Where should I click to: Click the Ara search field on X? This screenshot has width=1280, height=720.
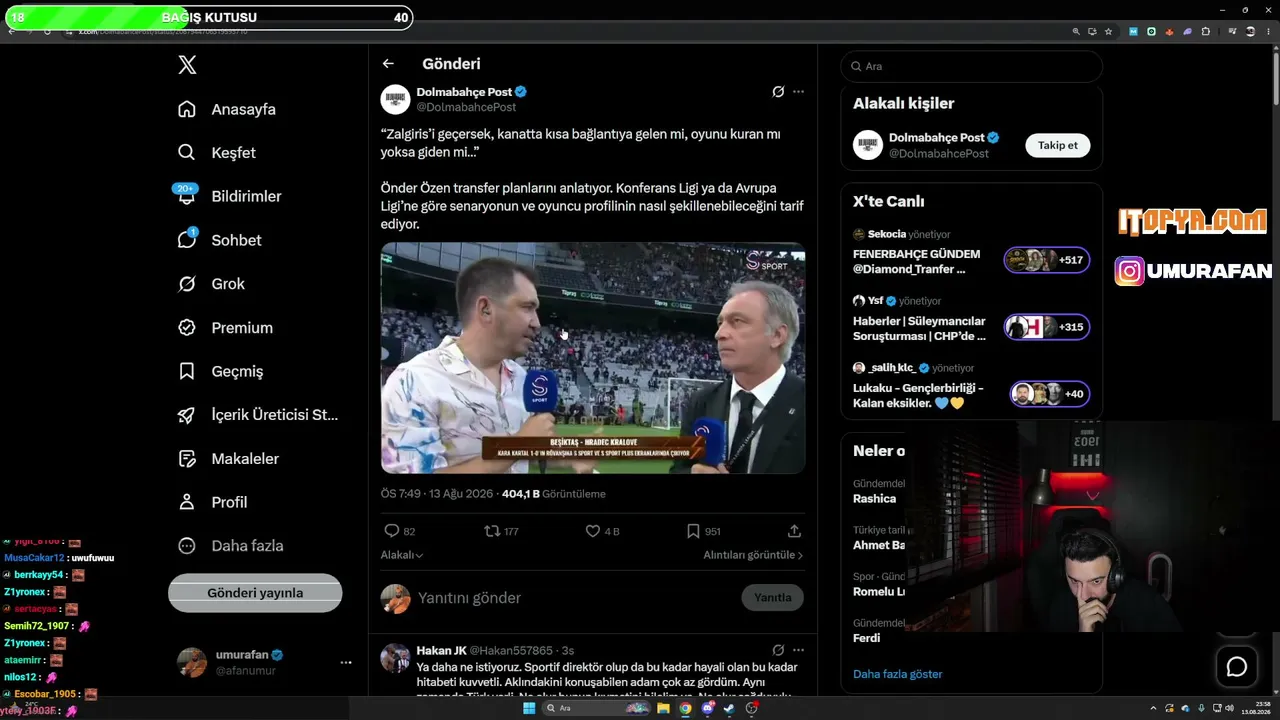click(972, 66)
